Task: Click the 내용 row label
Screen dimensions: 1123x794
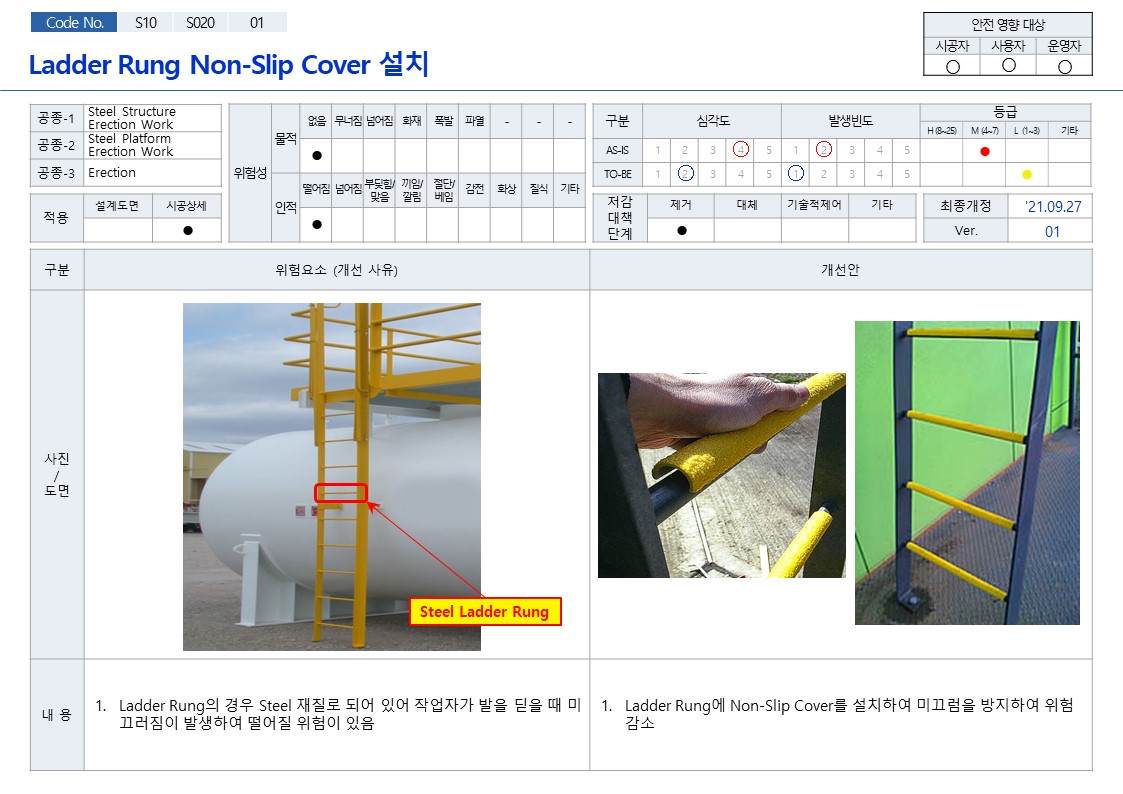Action: [57, 715]
